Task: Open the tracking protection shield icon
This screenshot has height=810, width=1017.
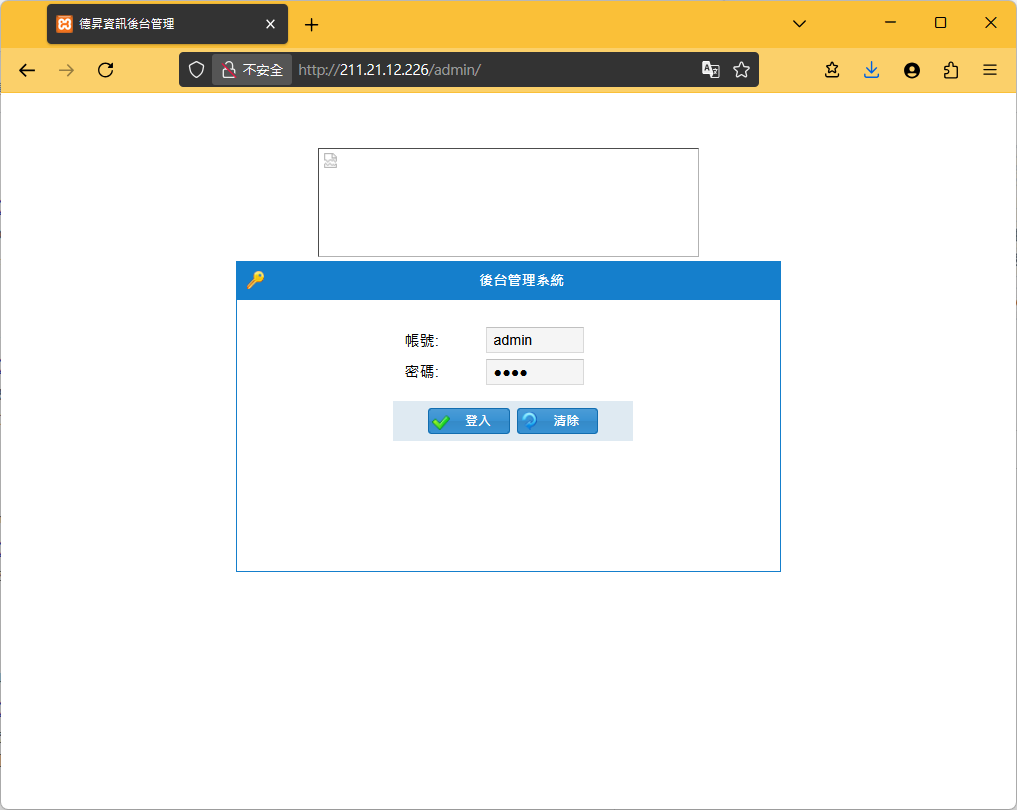Action: (196, 70)
